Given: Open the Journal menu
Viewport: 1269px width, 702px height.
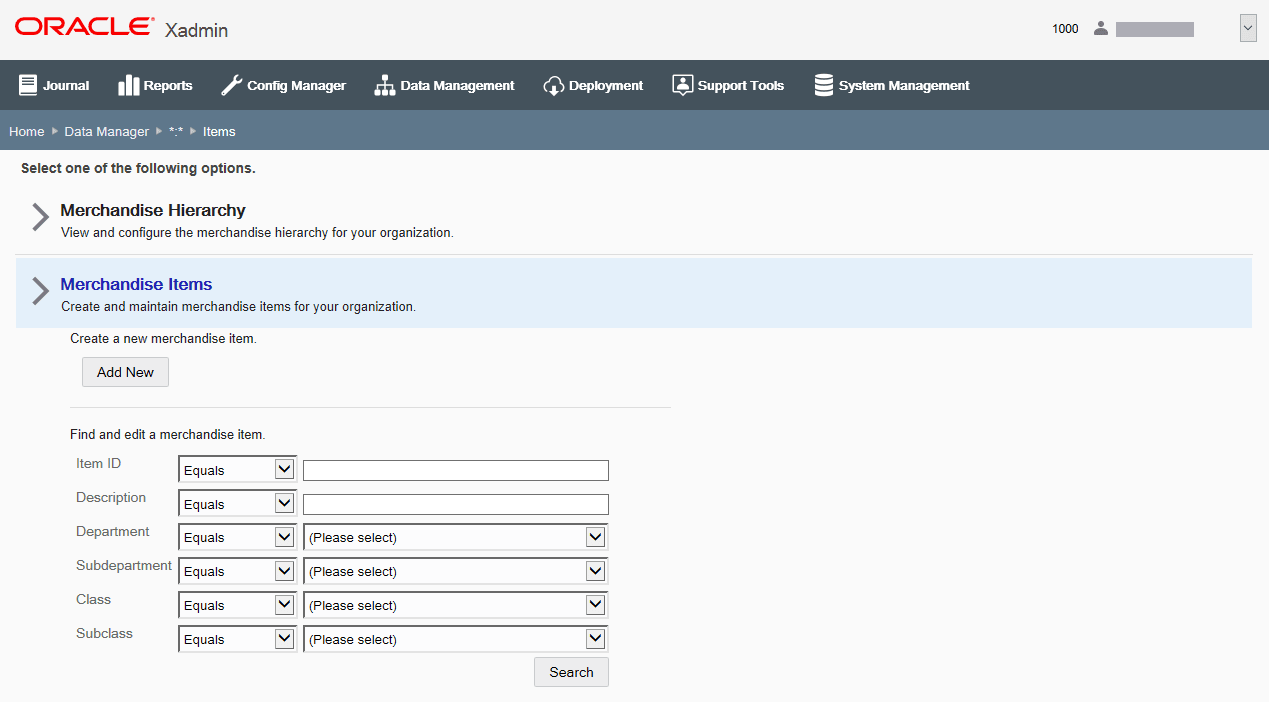Looking at the screenshot, I should (x=54, y=85).
